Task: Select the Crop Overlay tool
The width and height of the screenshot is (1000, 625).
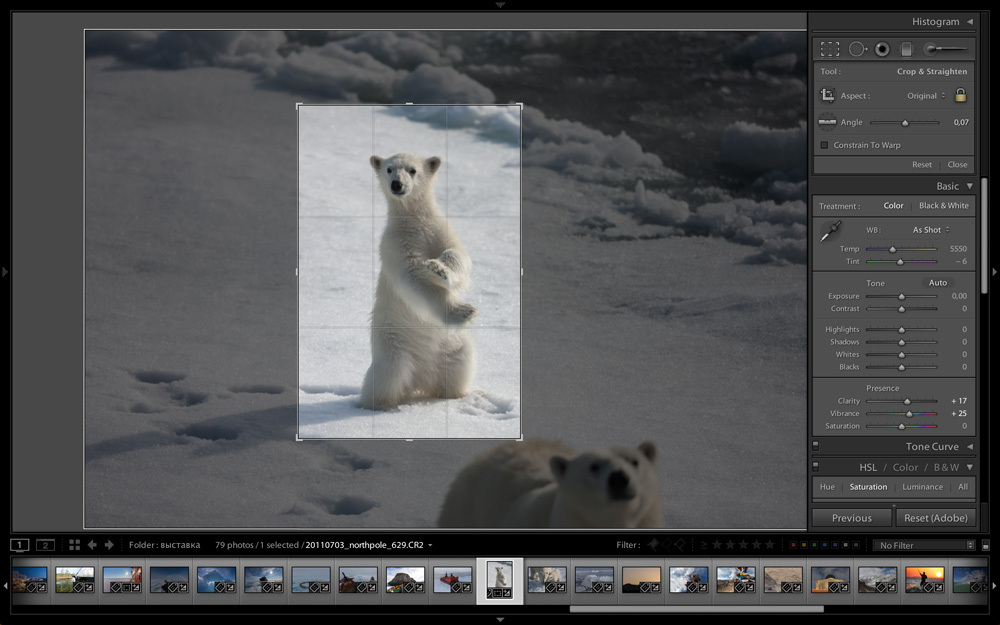Action: point(830,48)
